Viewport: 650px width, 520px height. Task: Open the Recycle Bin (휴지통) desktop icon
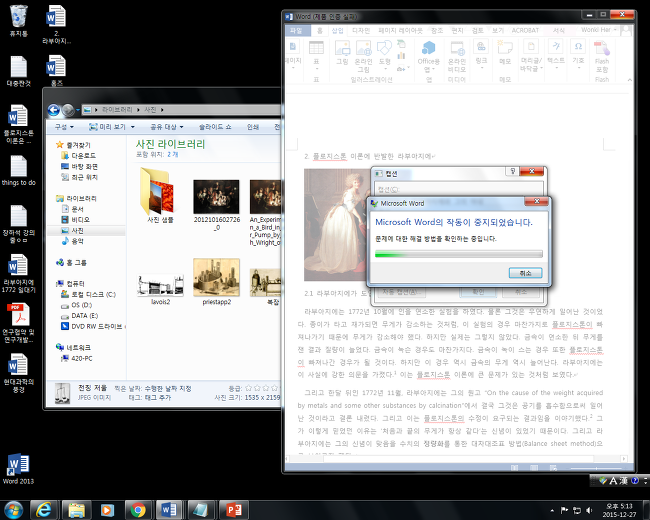click(19, 21)
